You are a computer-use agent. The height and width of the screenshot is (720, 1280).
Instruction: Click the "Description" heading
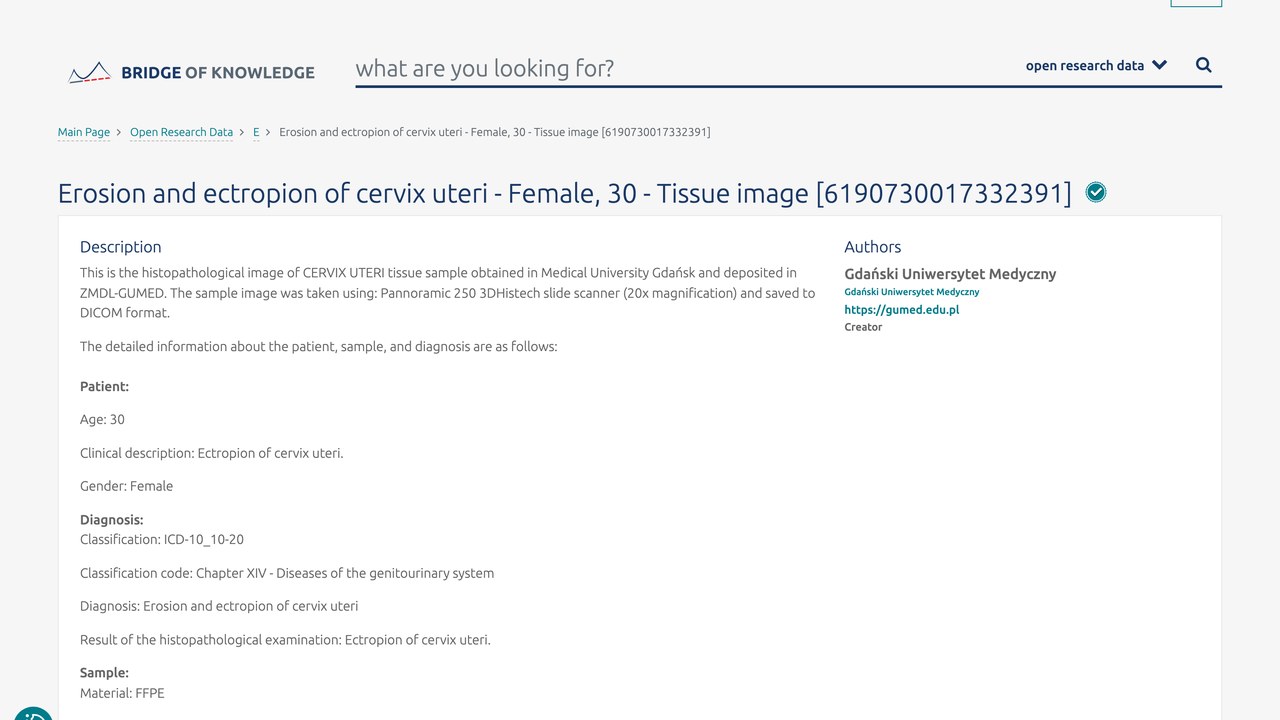(x=121, y=247)
